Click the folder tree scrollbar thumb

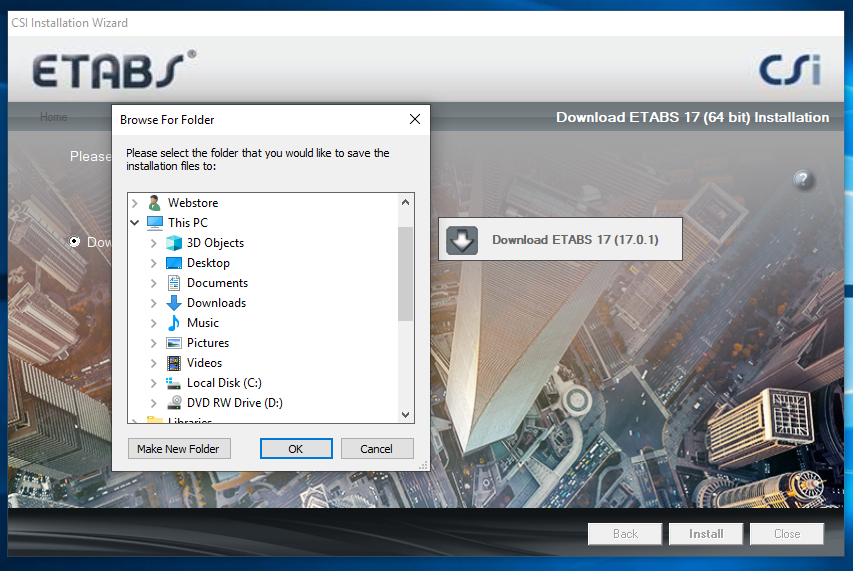[x=405, y=274]
